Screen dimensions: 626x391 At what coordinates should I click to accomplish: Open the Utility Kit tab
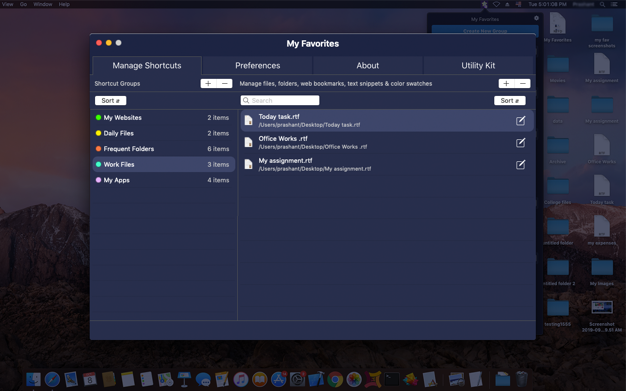(478, 65)
